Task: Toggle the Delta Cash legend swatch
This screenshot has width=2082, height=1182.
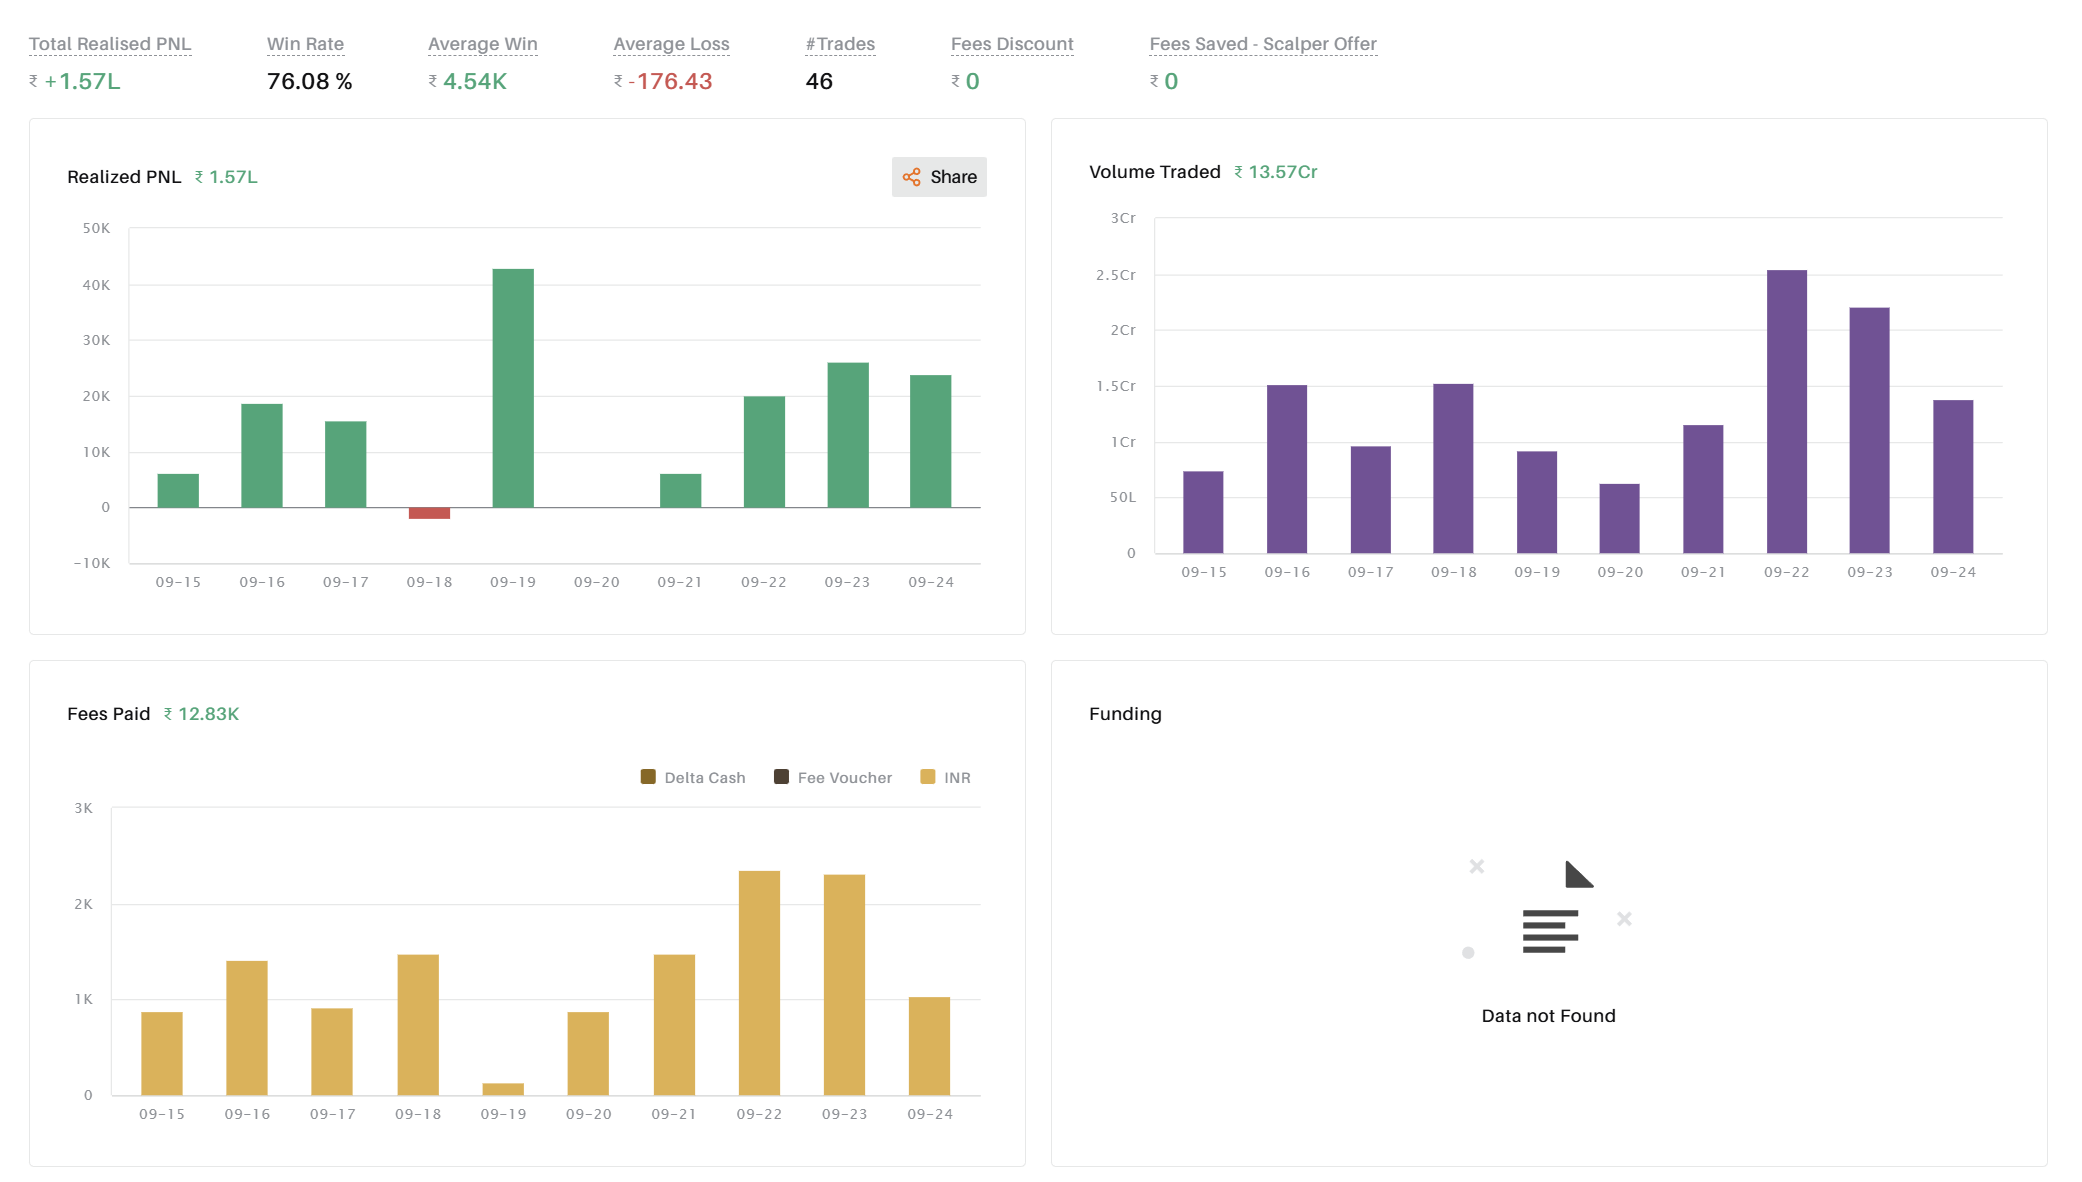Action: click(x=648, y=777)
